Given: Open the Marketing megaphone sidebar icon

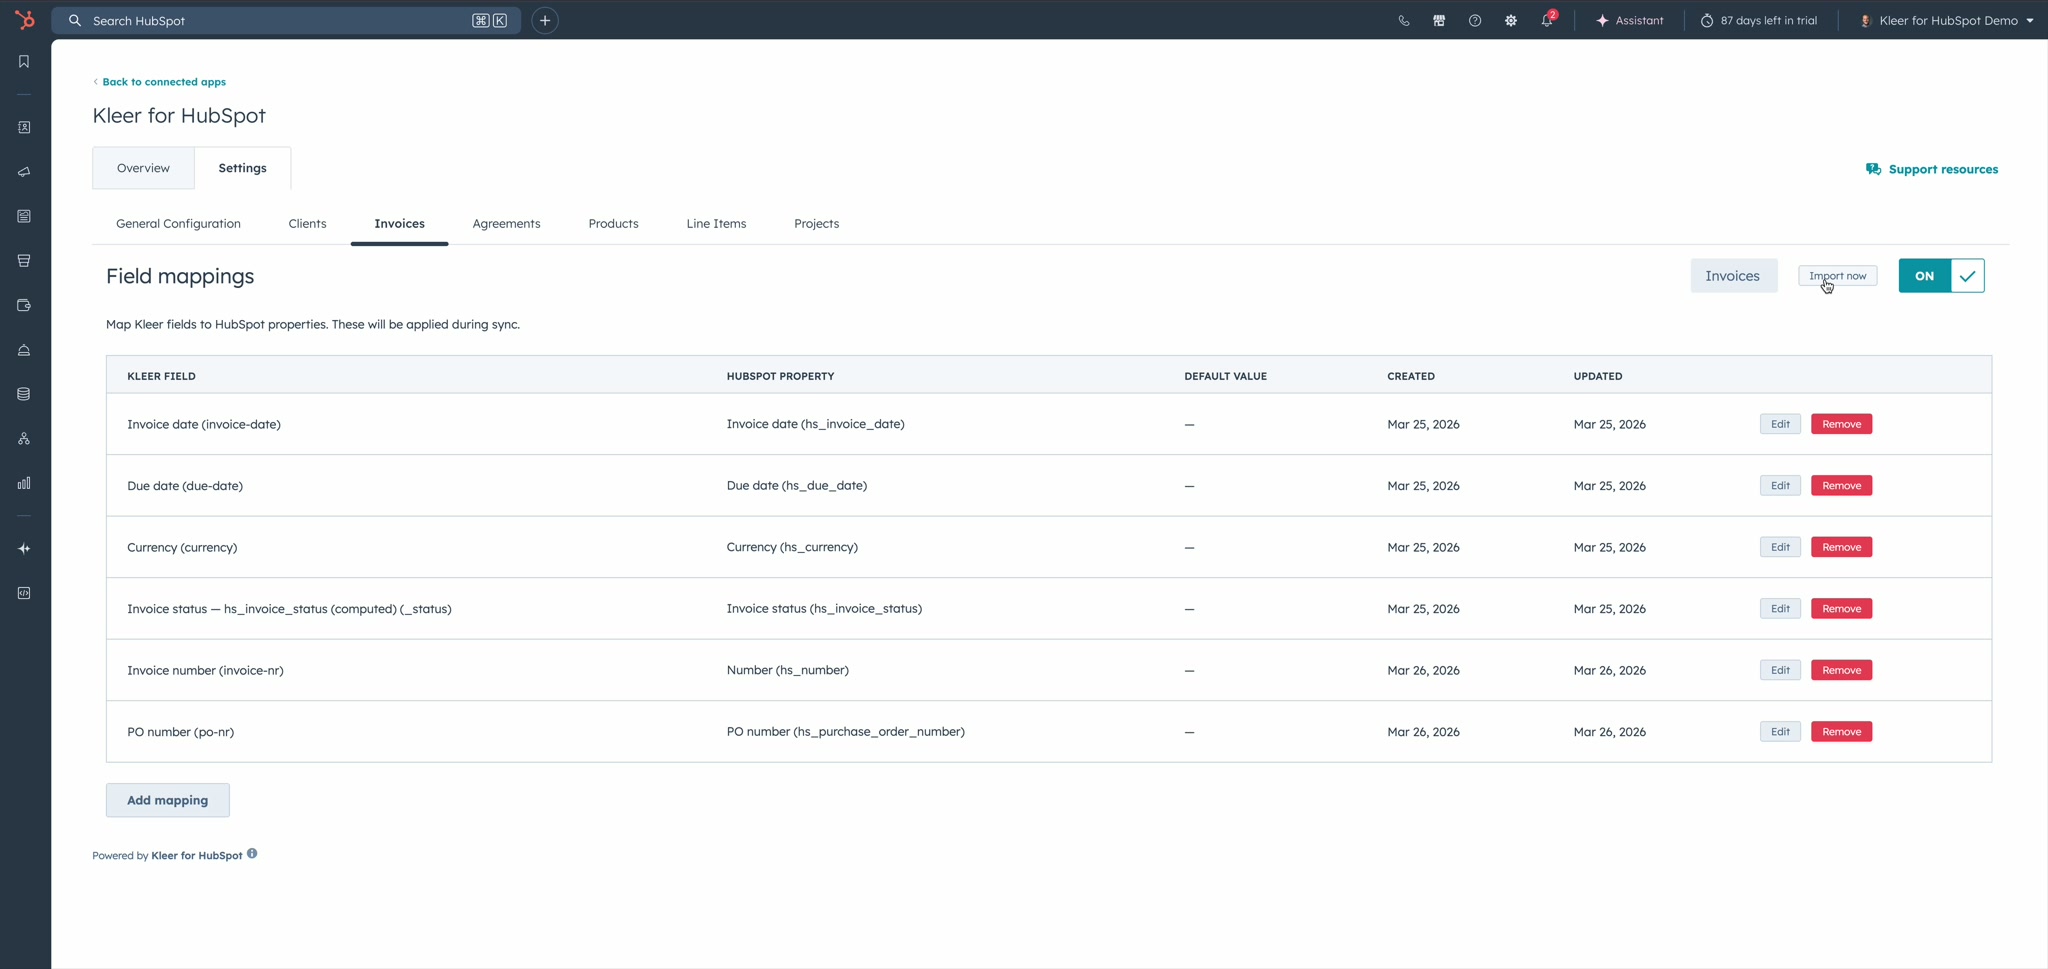Looking at the screenshot, I should (x=24, y=172).
